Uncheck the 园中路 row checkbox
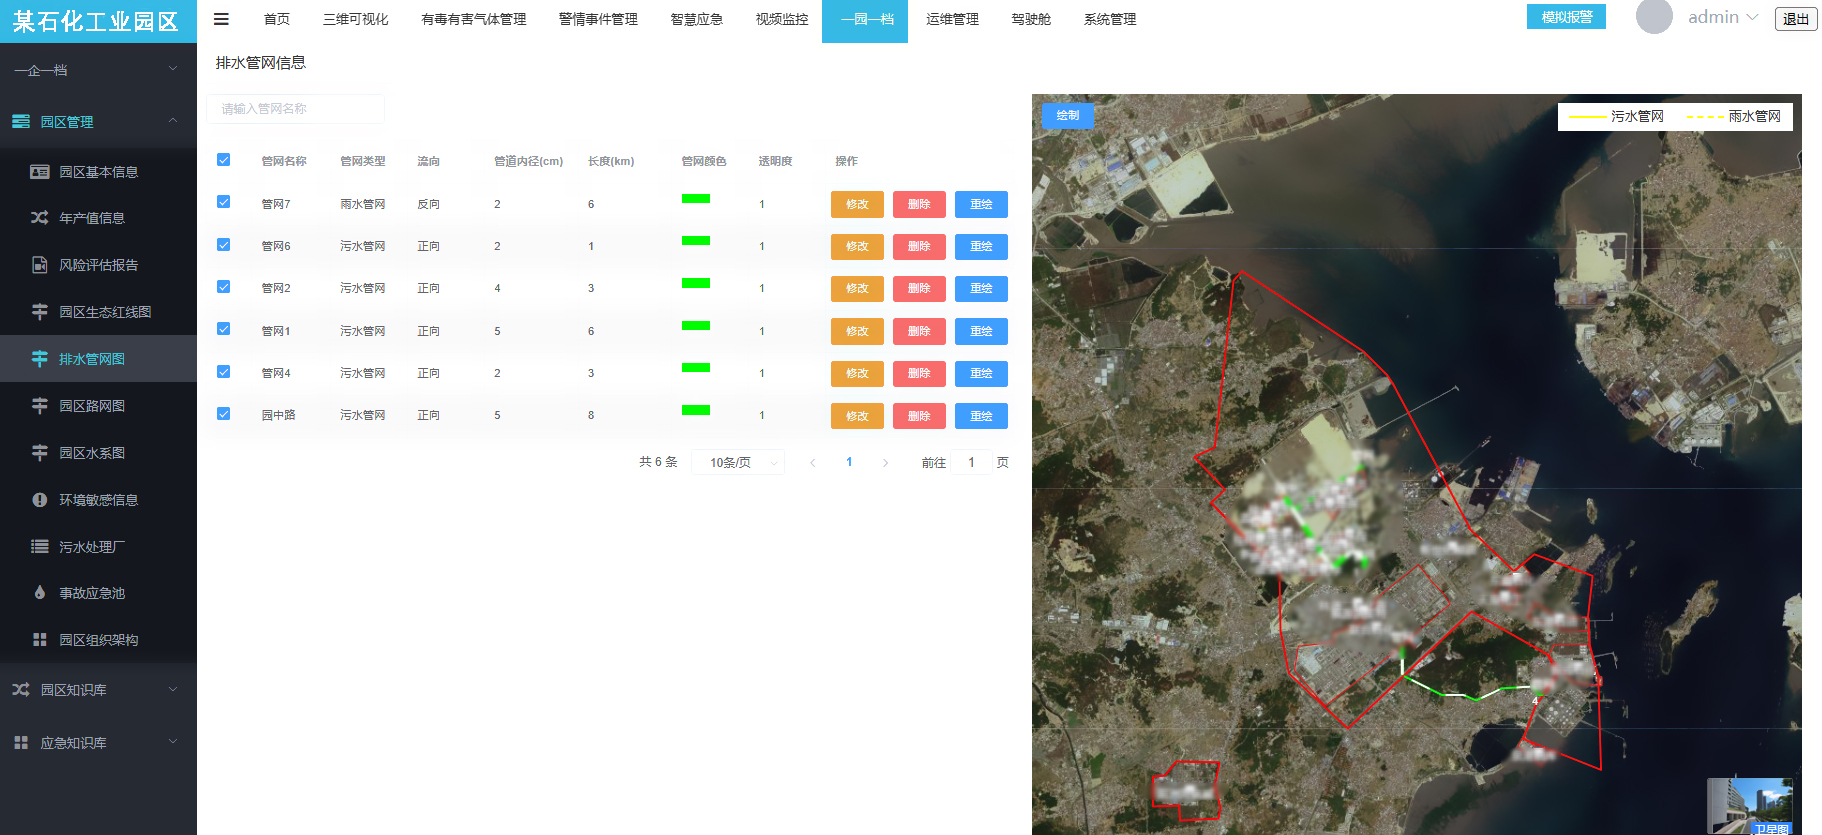Screen dimensions: 1822x835 (224, 414)
